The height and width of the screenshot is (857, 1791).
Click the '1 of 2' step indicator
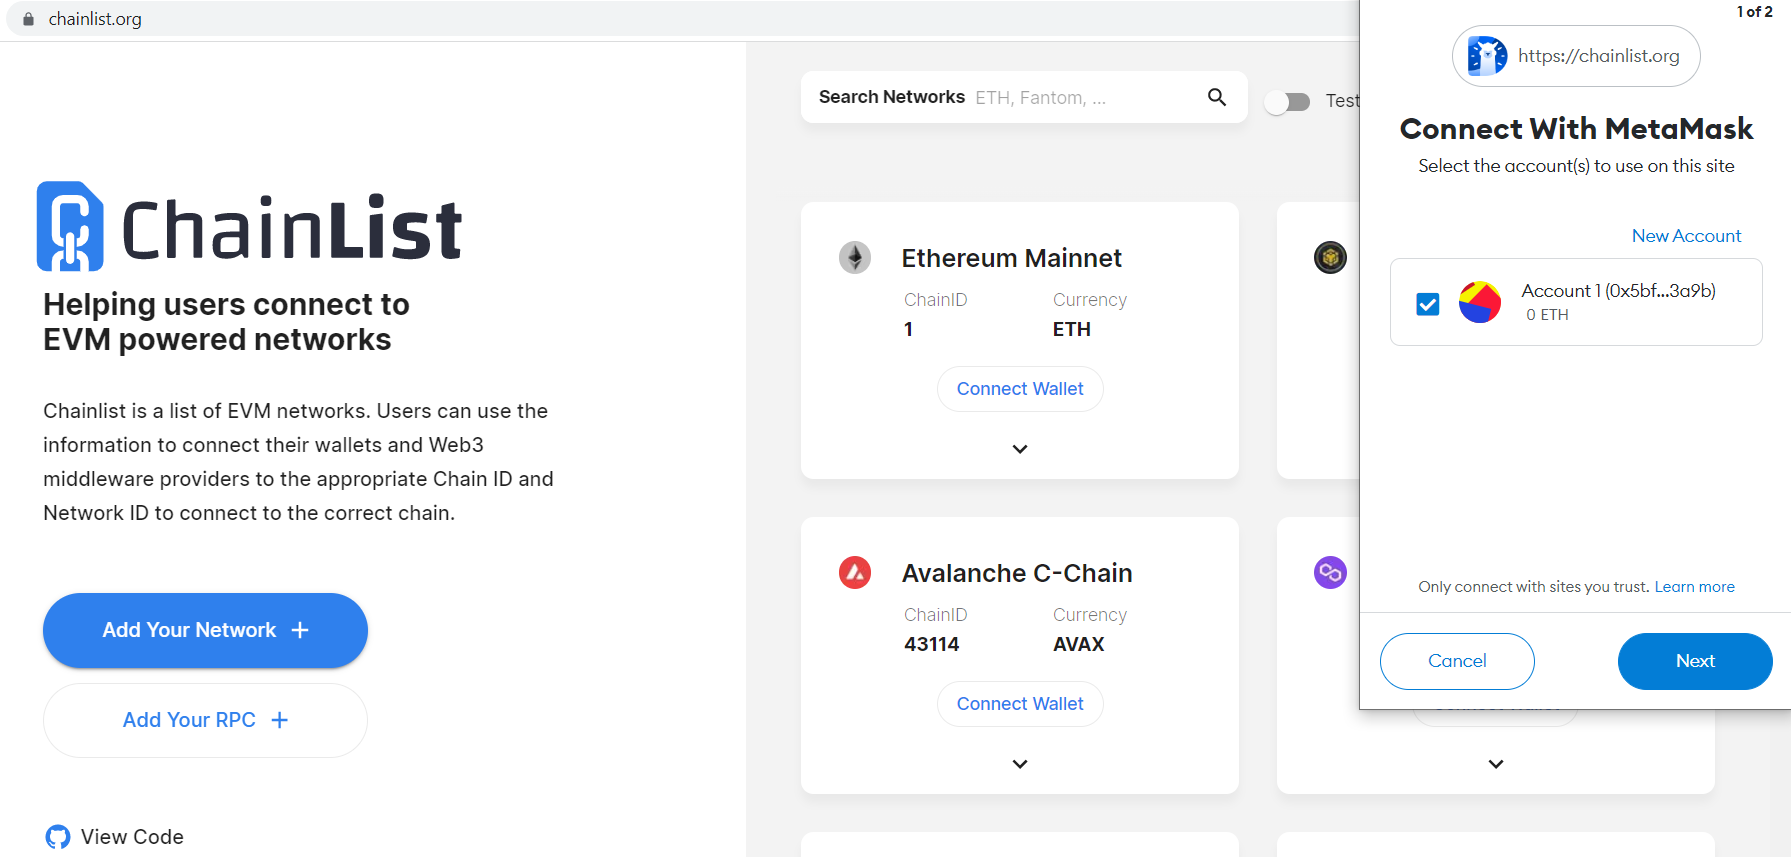pyautogui.click(x=1754, y=12)
